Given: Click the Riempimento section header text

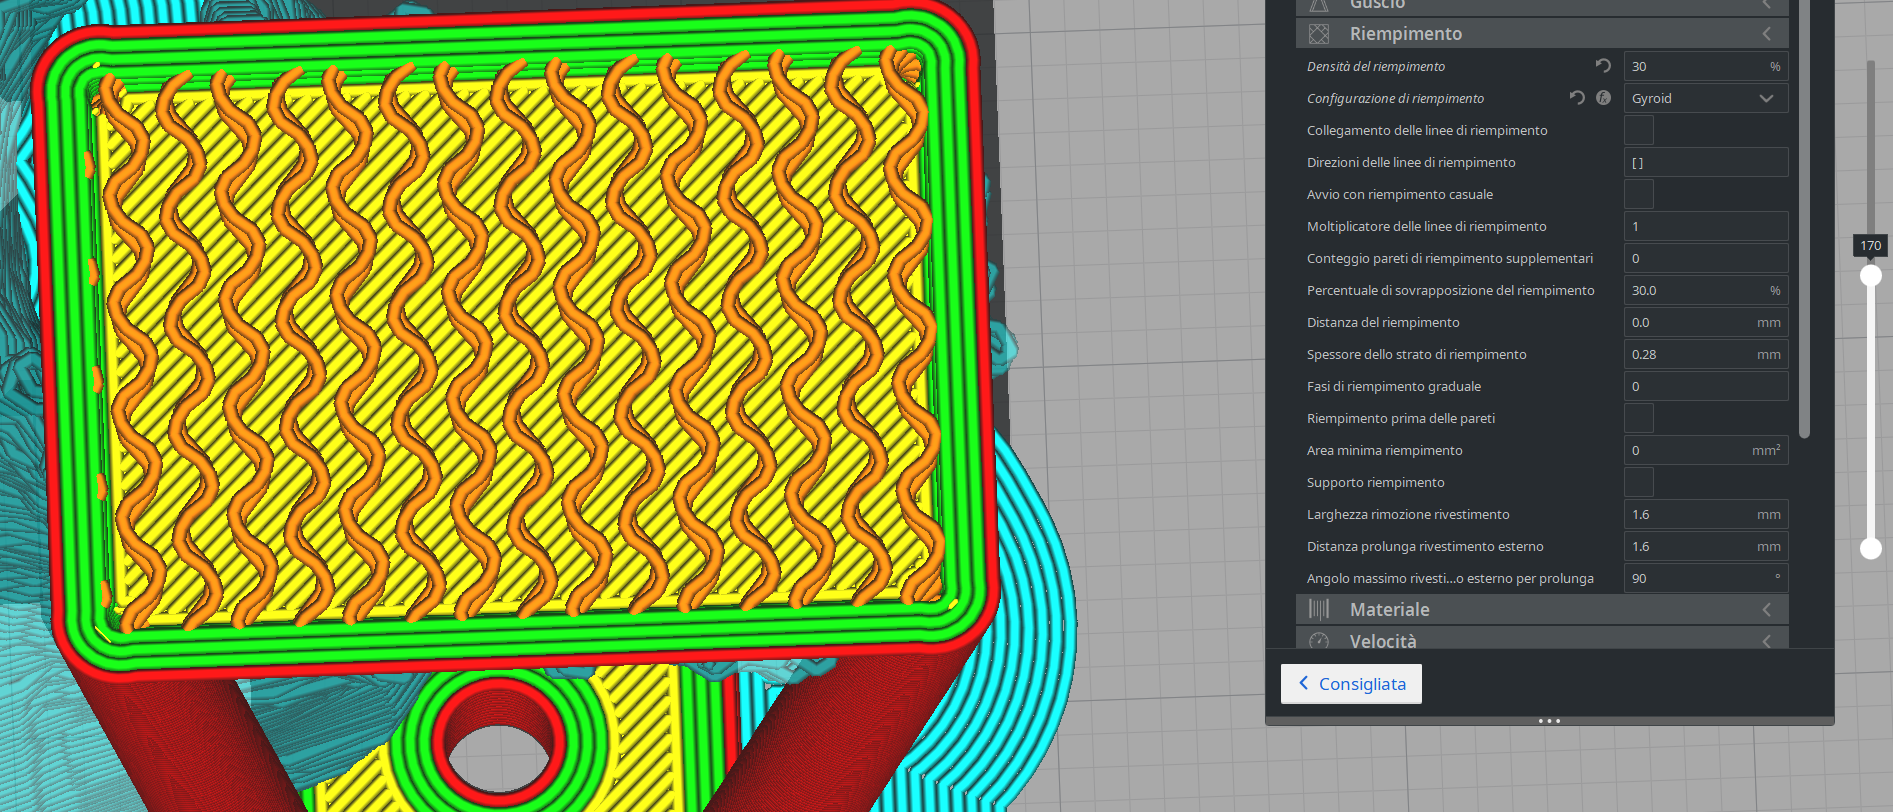Looking at the screenshot, I should 1405,34.
